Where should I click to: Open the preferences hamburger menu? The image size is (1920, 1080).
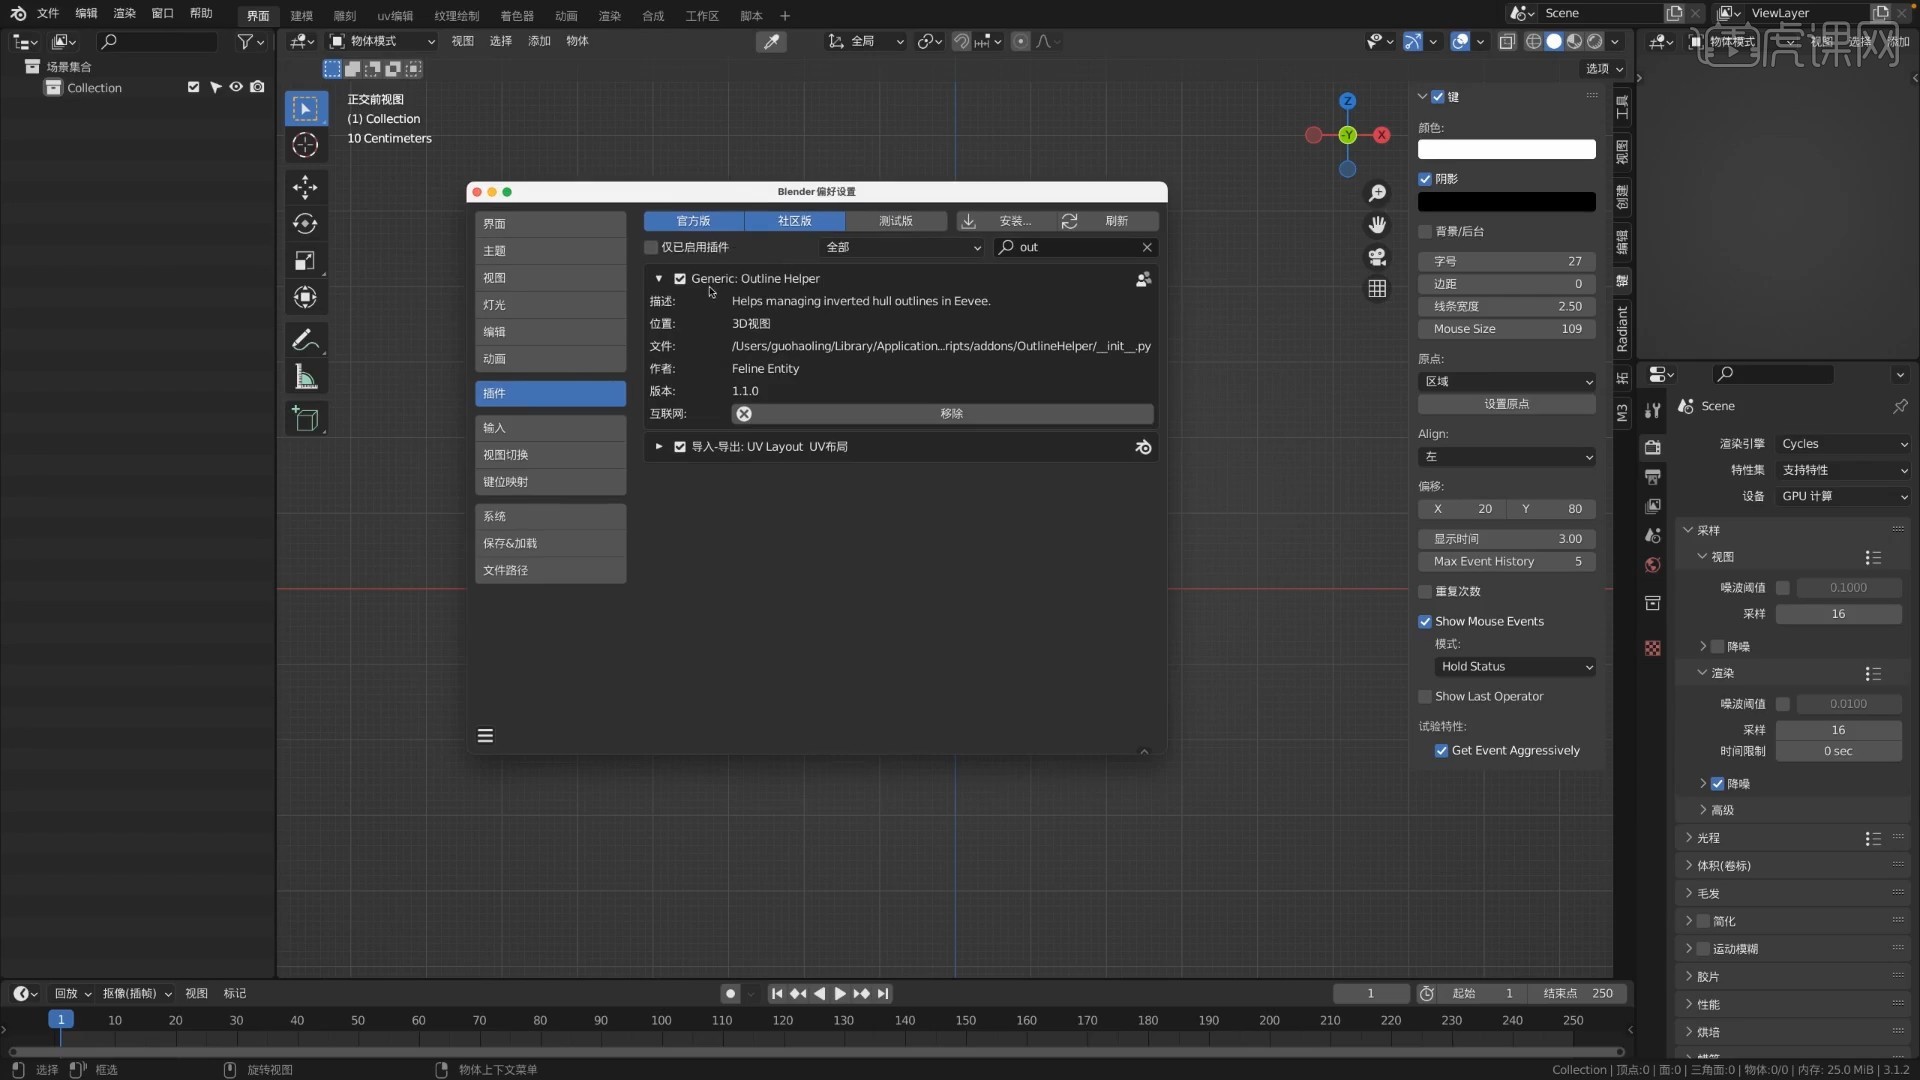[485, 736]
